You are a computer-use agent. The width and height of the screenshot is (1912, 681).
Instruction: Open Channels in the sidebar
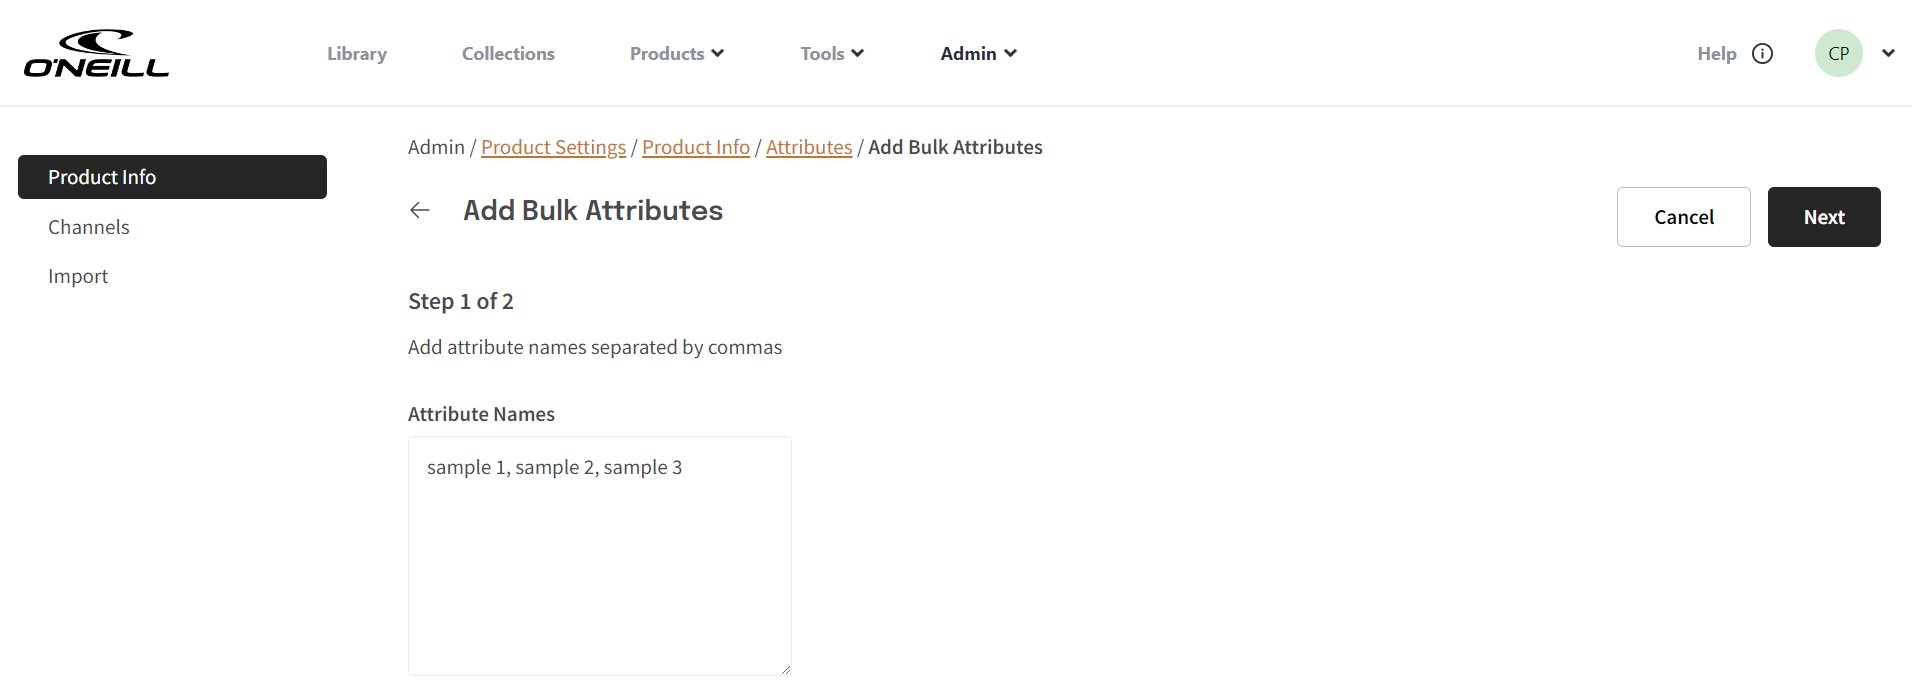click(x=89, y=227)
